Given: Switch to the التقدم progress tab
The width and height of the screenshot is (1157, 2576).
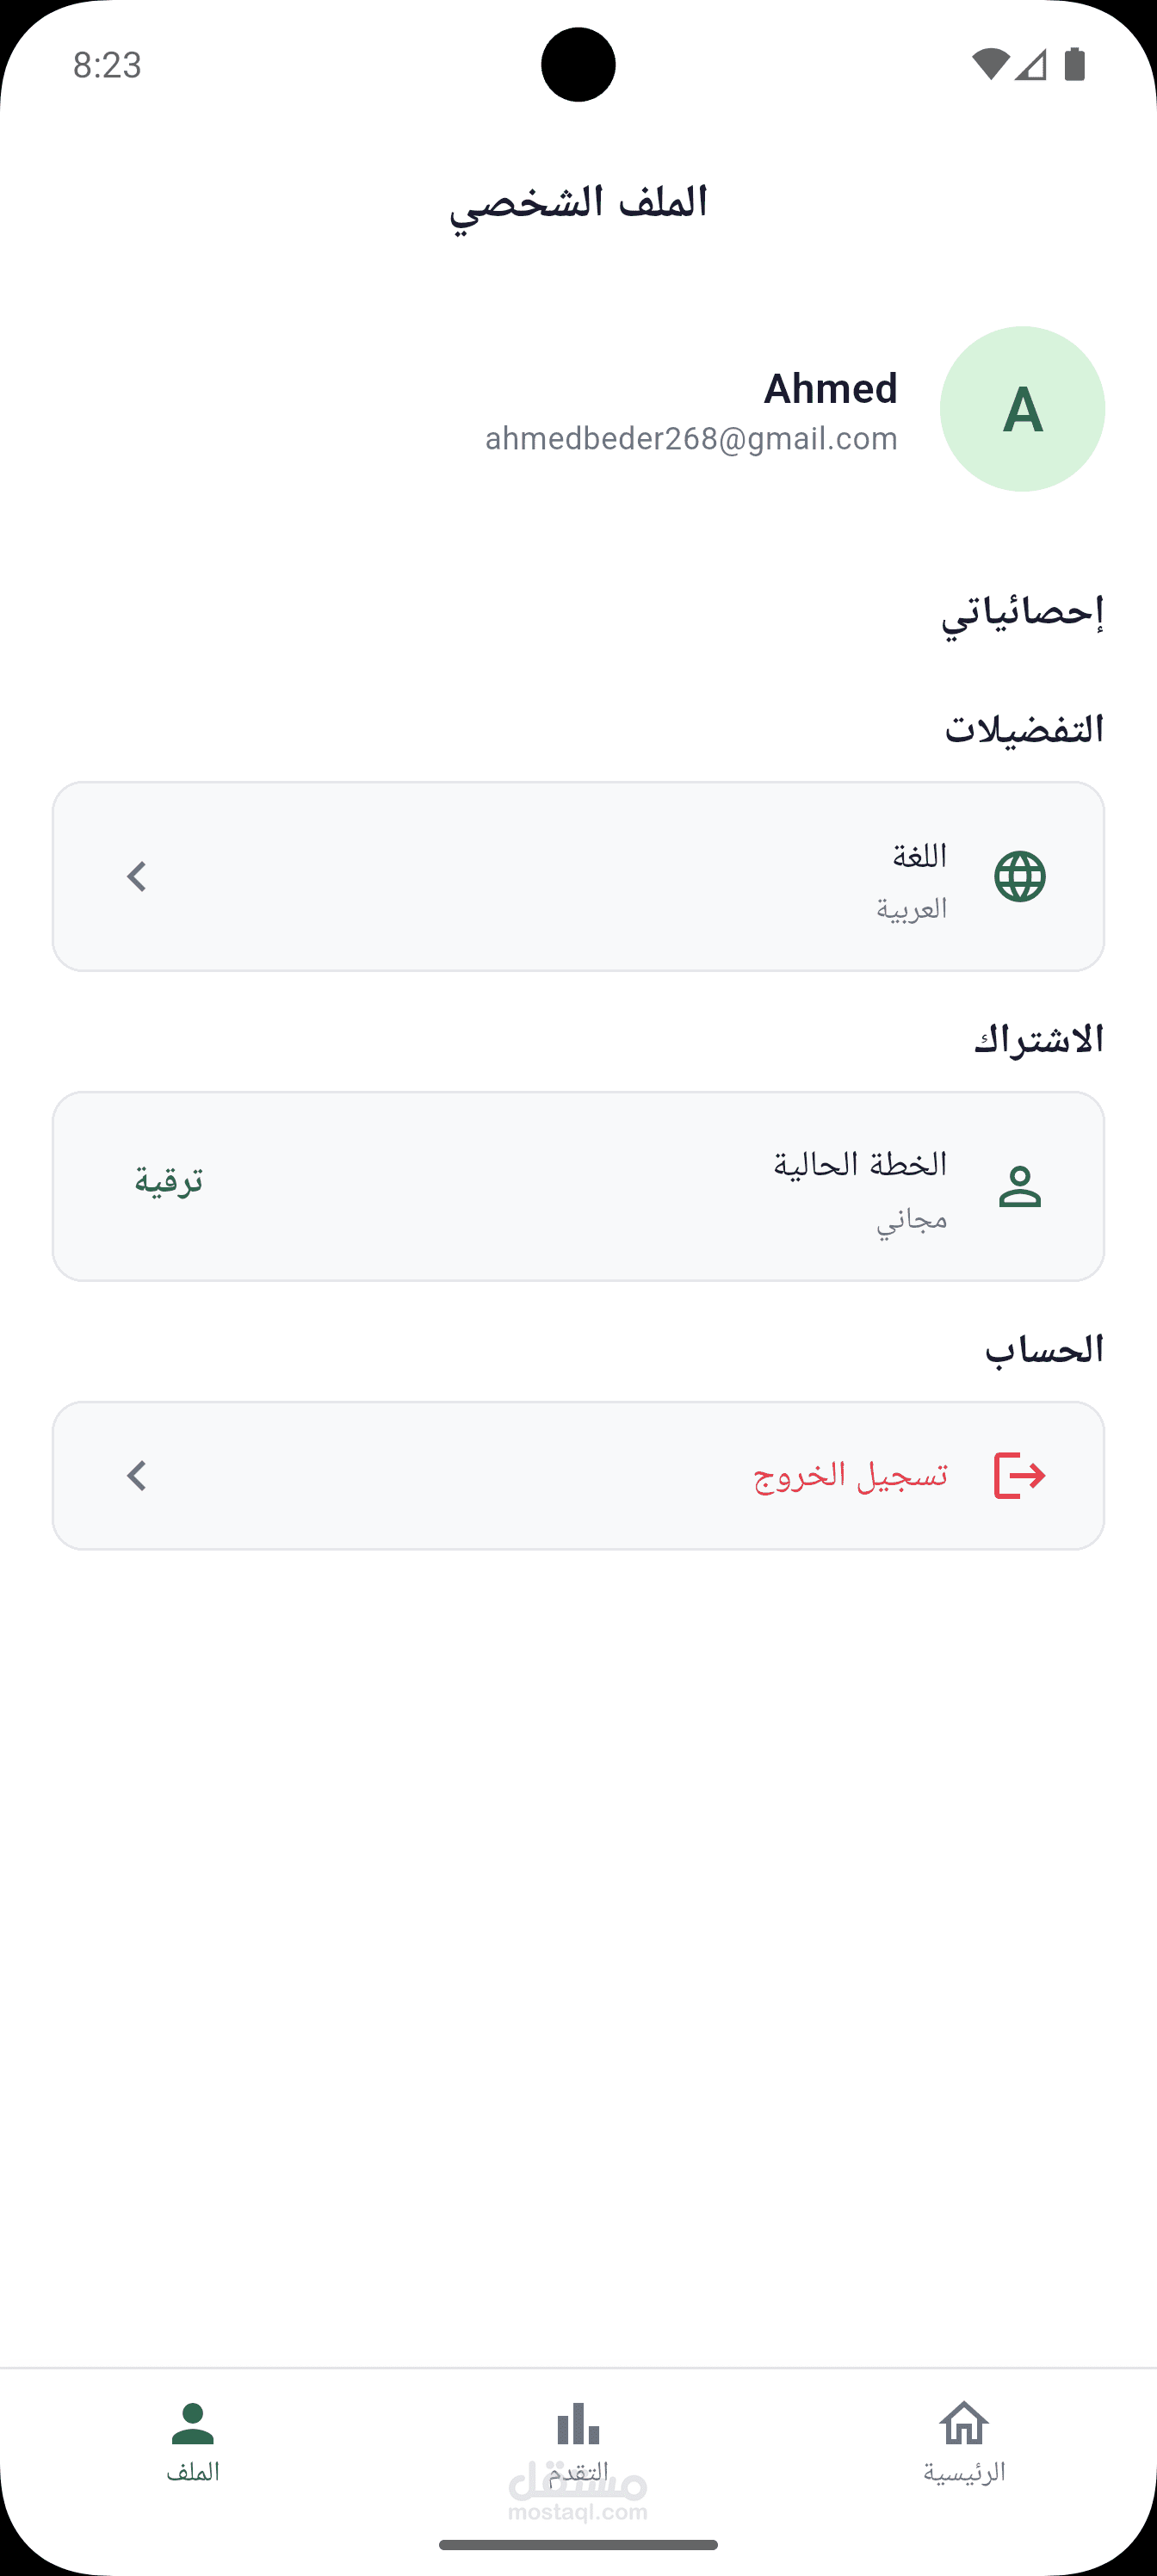Looking at the screenshot, I should 578,2472.
